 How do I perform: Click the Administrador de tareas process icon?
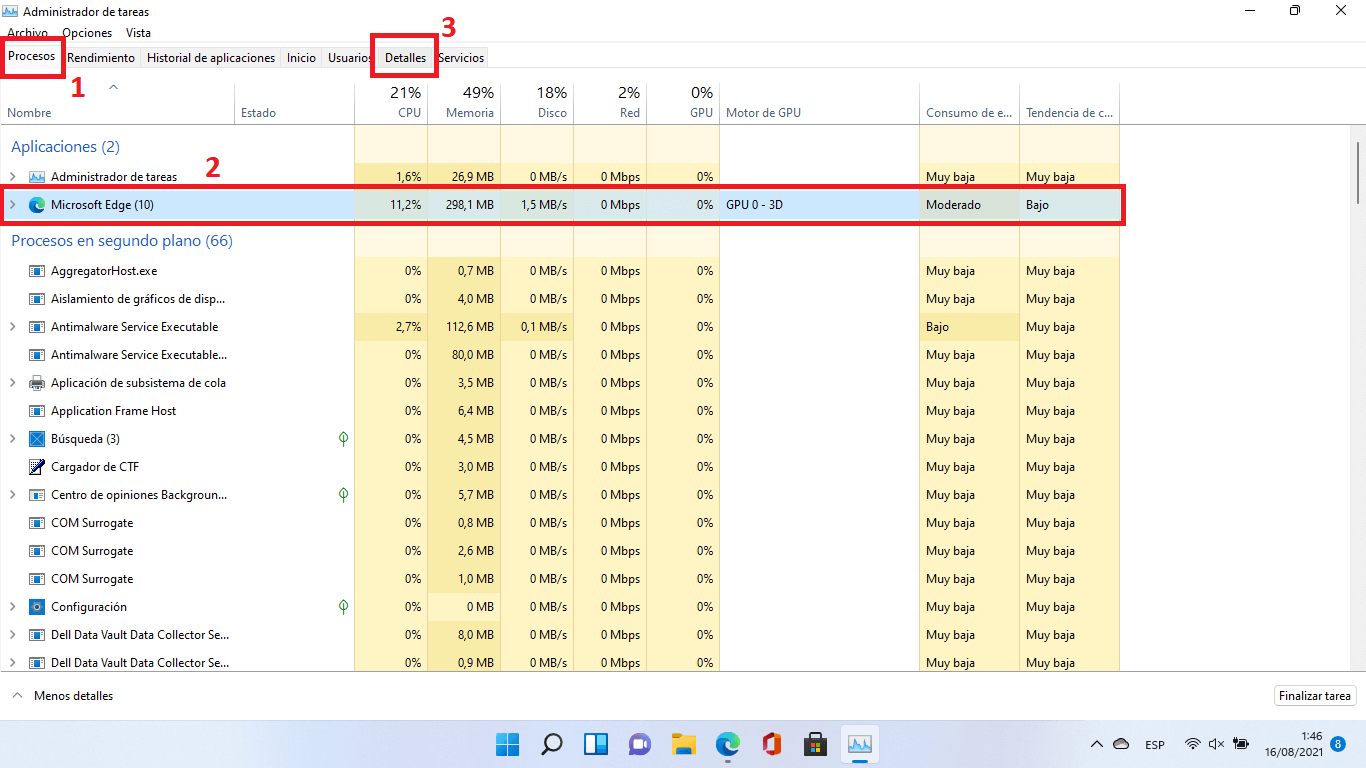[35, 176]
